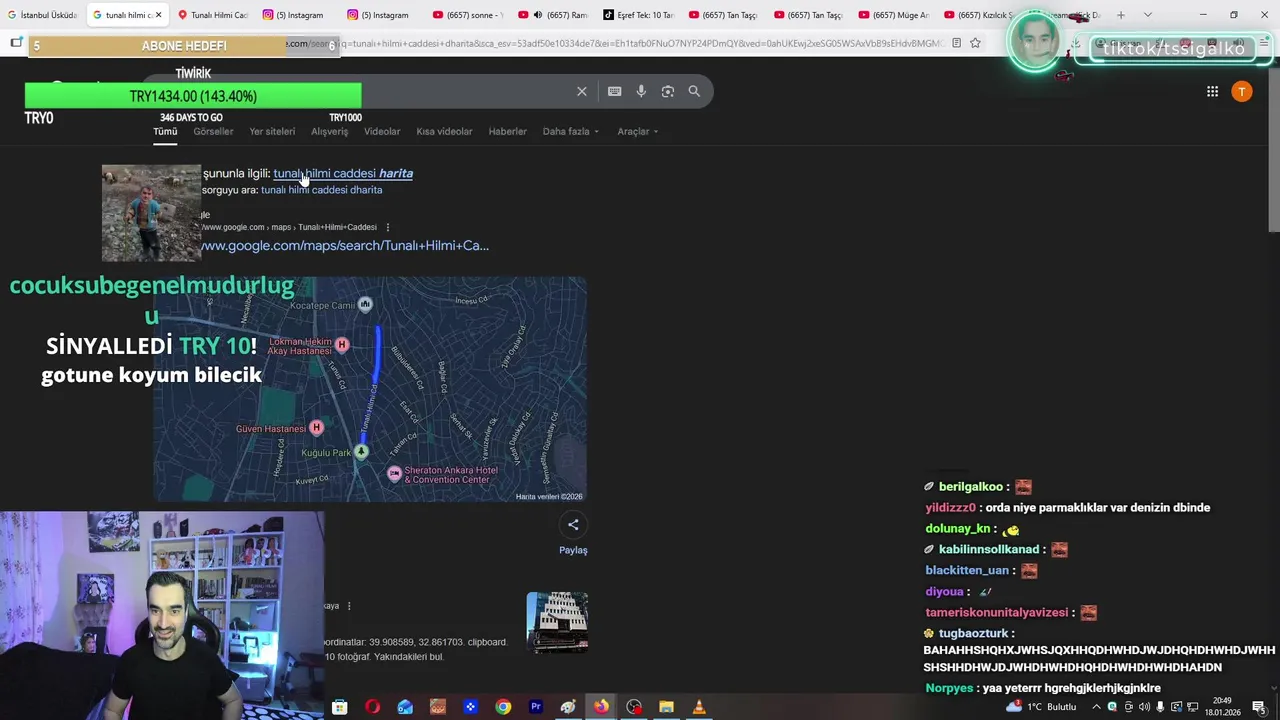Switch to Firefox in the taskbar

pos(601,707)
